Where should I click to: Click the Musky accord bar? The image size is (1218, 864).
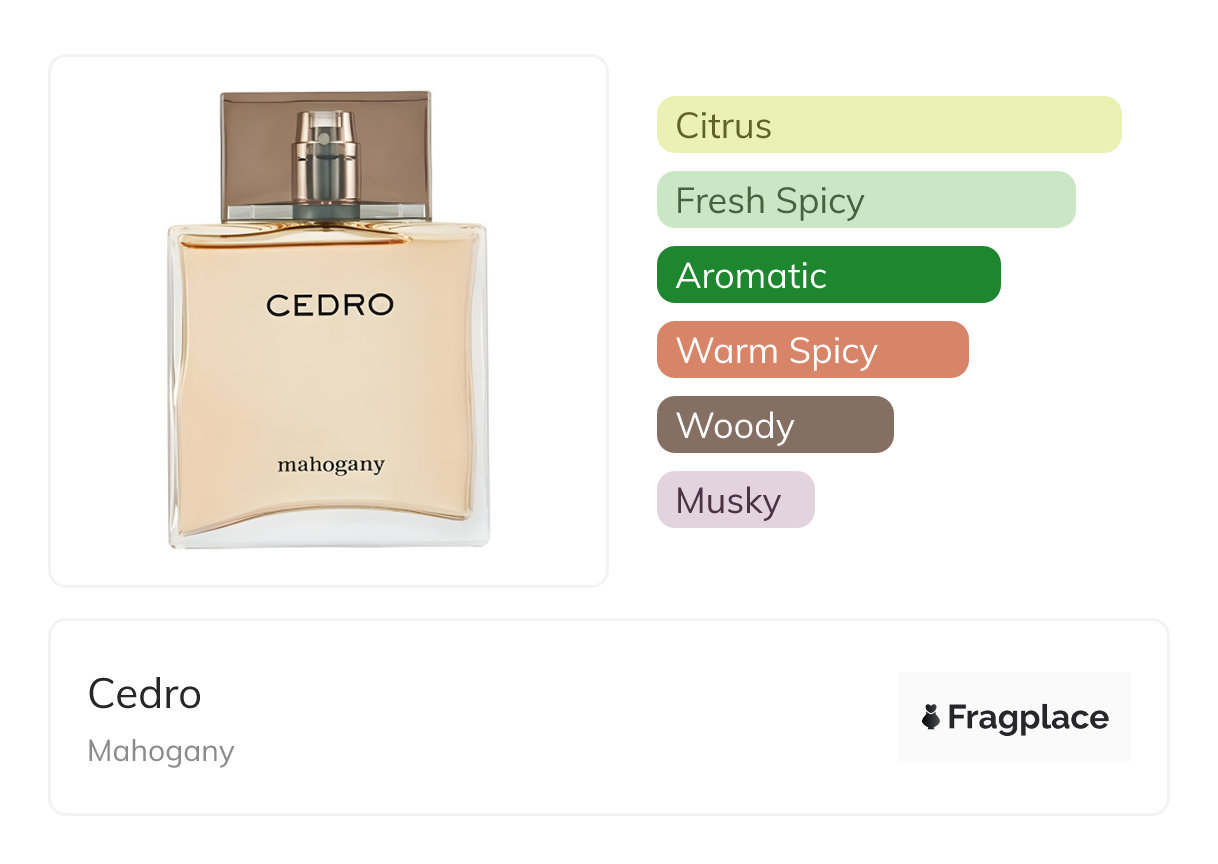coord(735,500)
